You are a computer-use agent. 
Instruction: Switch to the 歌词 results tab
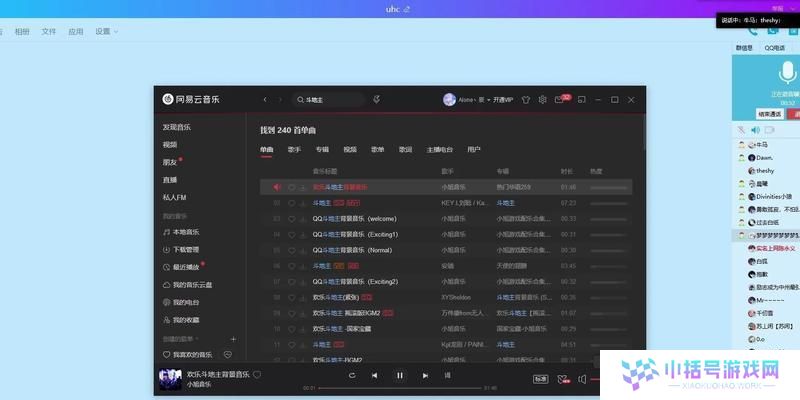pyautogui.click(x=406, y=149)
